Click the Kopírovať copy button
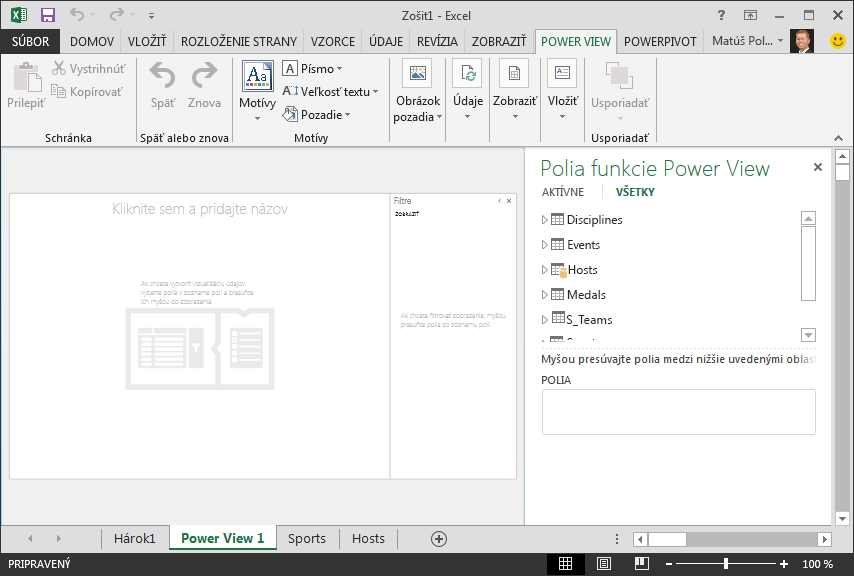Image resolution: width=854 pixels, height=576 pixels. (87, 91)
